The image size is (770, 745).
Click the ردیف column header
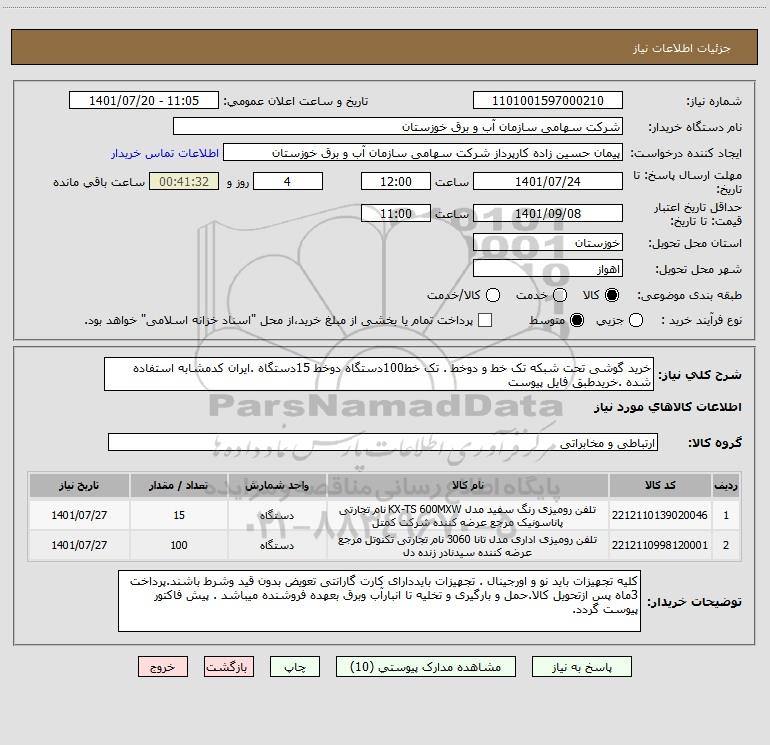tap(726, 485)
